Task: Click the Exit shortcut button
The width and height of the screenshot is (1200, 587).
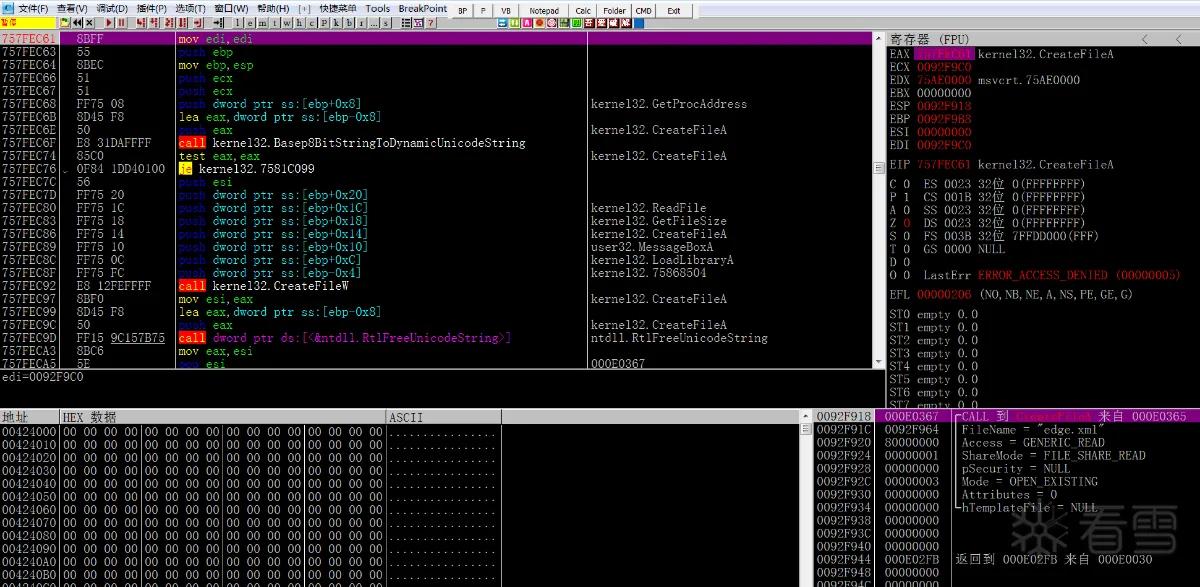Action: 674,11
